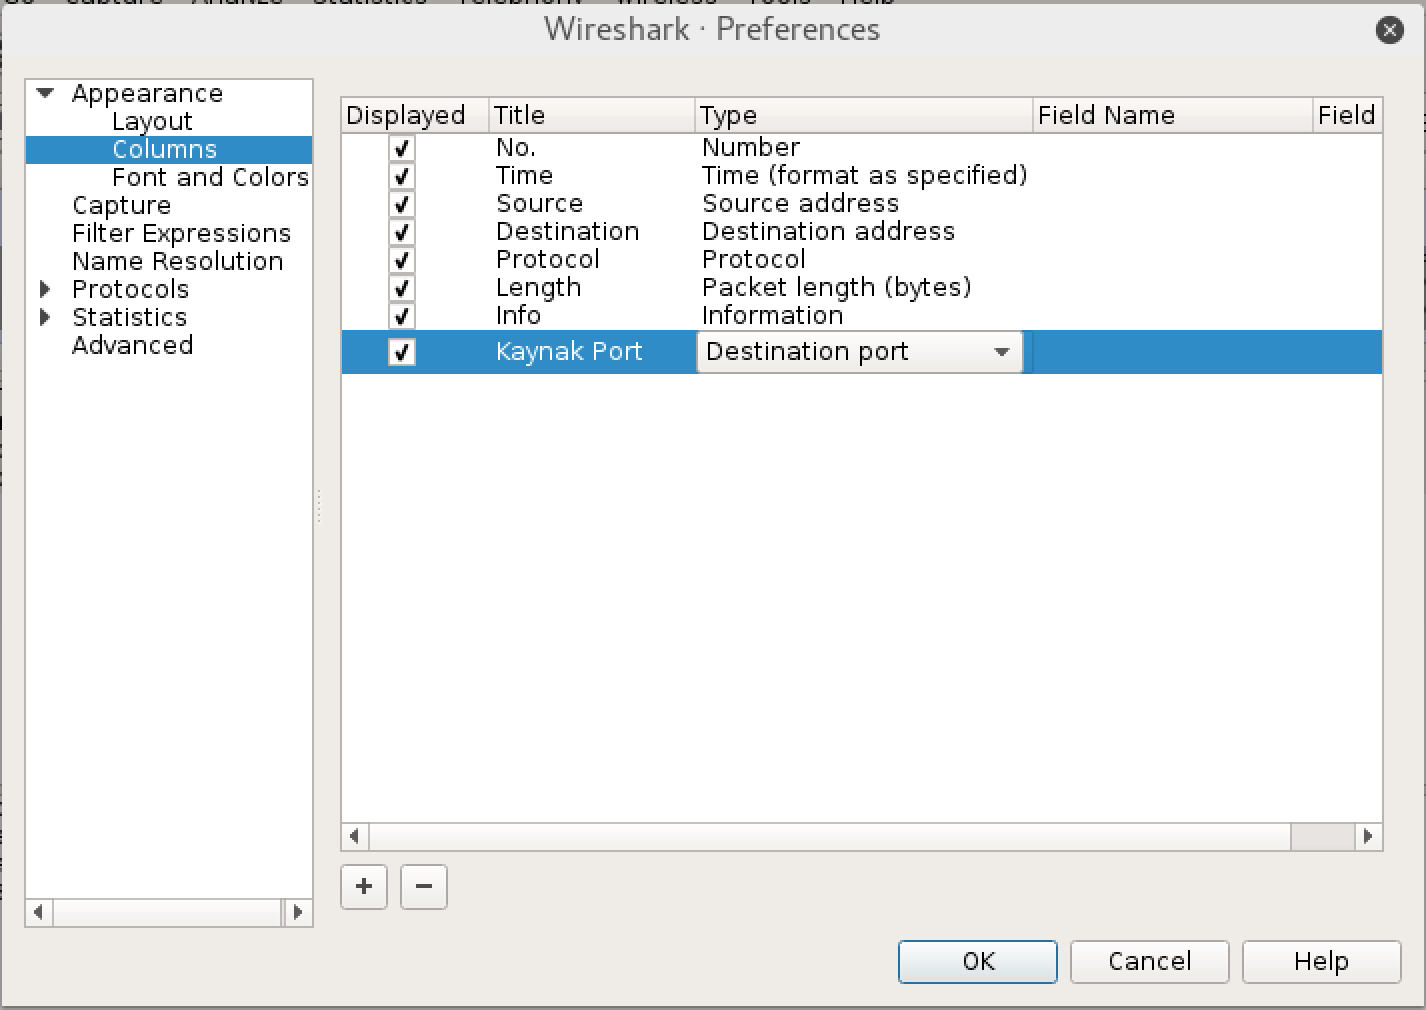Select the Protocol title cell
The height and width of the screenshot is (1010, 1426).
click(x=547, y=259)
